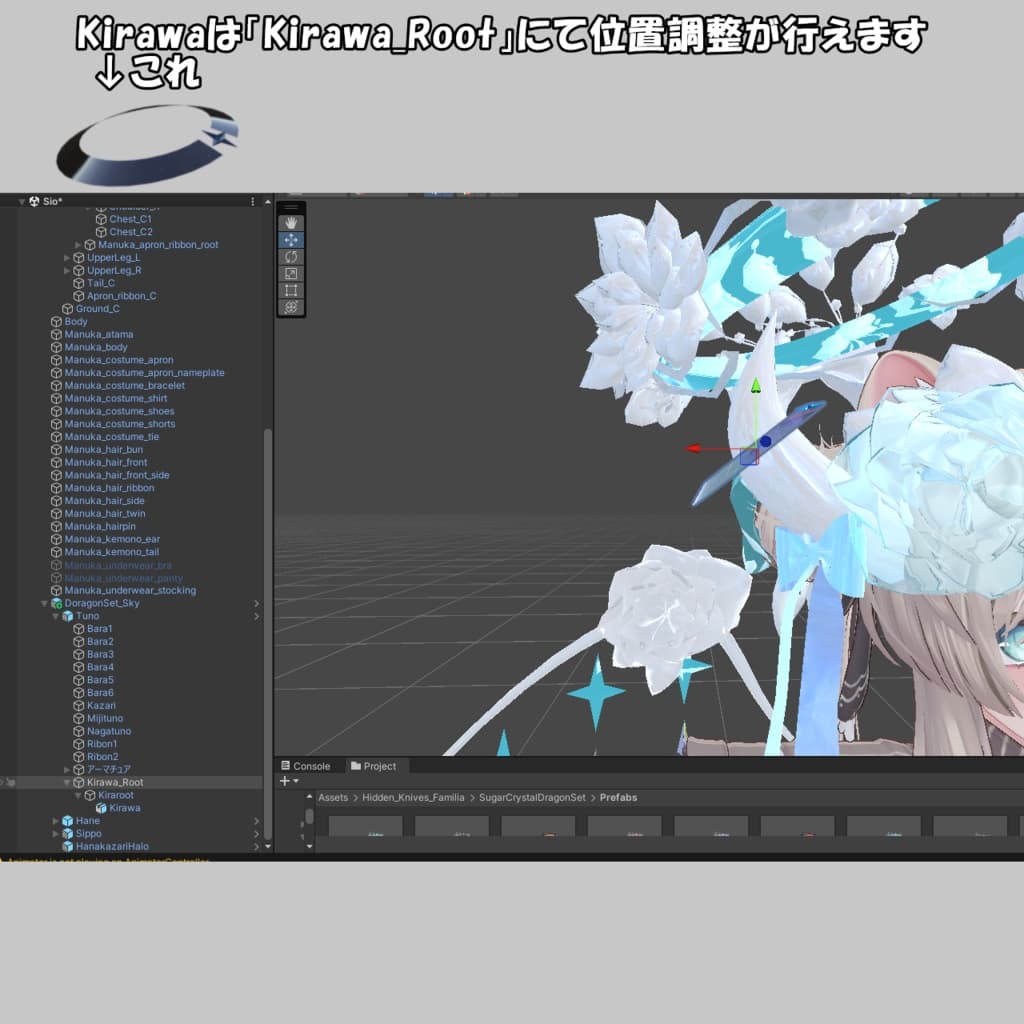Toggle pickability of Kirawa_Root
This screenshot has height=1024, width=1024.
coord(11,782)
